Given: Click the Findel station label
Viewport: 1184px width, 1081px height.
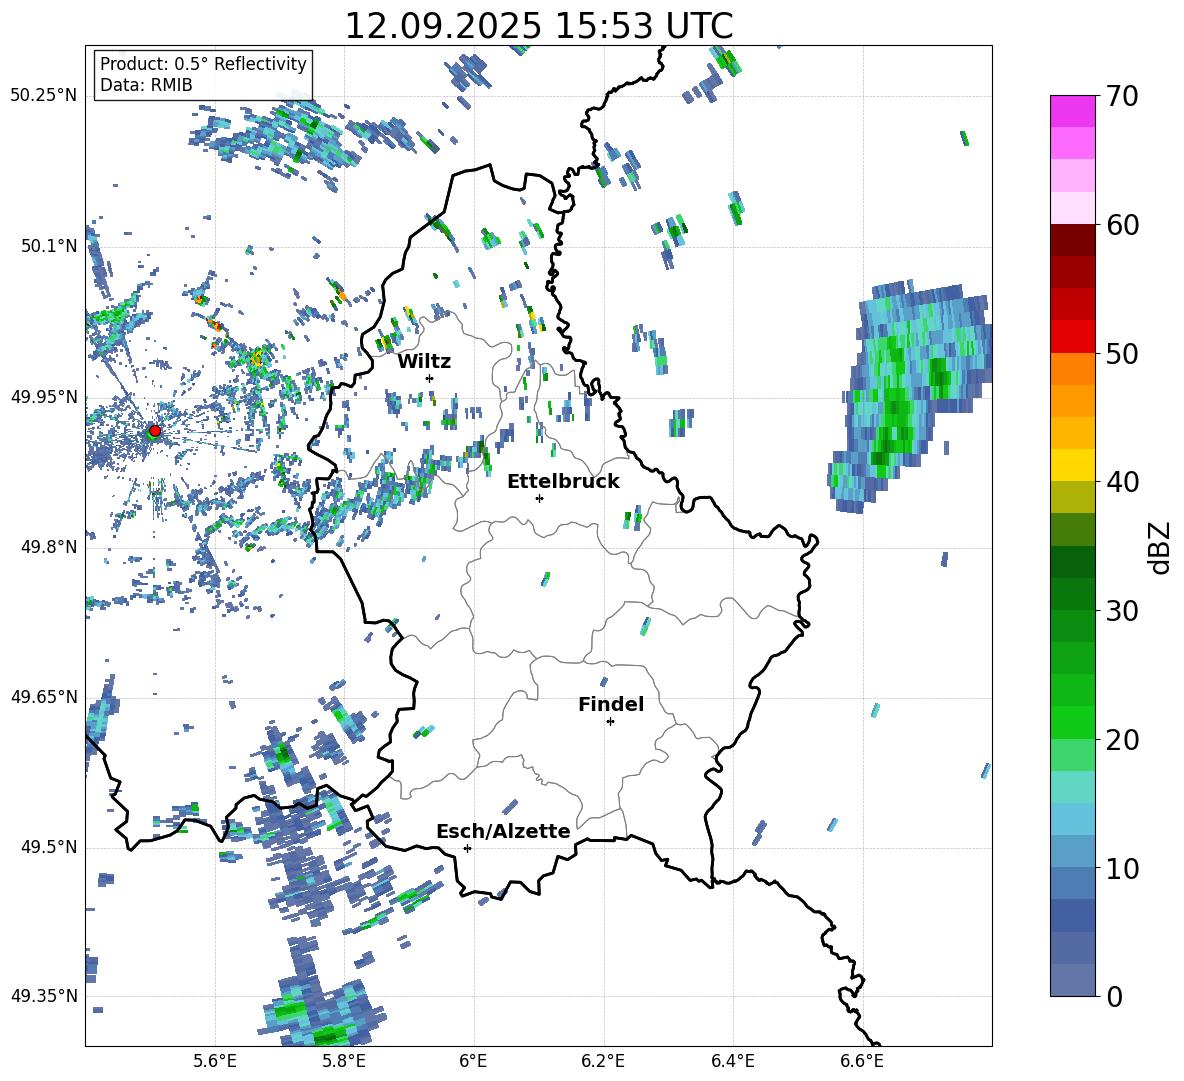Looking at the screenshot, I should [x=611, y=704].
